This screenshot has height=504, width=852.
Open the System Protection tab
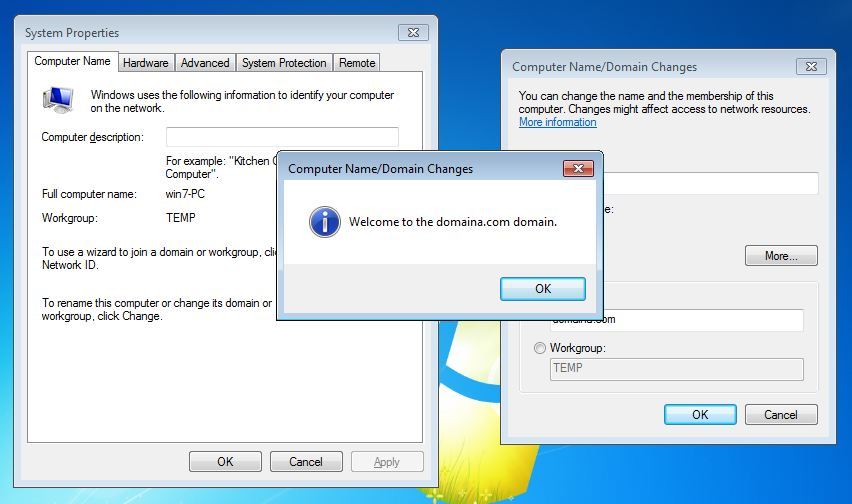point(284,62)
